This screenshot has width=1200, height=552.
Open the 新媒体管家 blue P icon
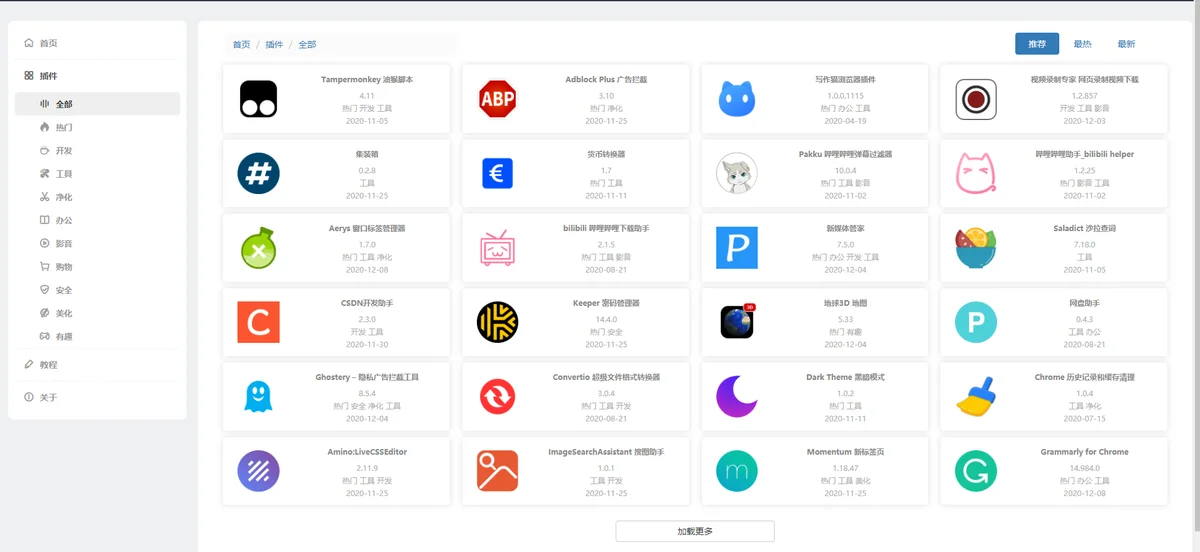[737, 248]
